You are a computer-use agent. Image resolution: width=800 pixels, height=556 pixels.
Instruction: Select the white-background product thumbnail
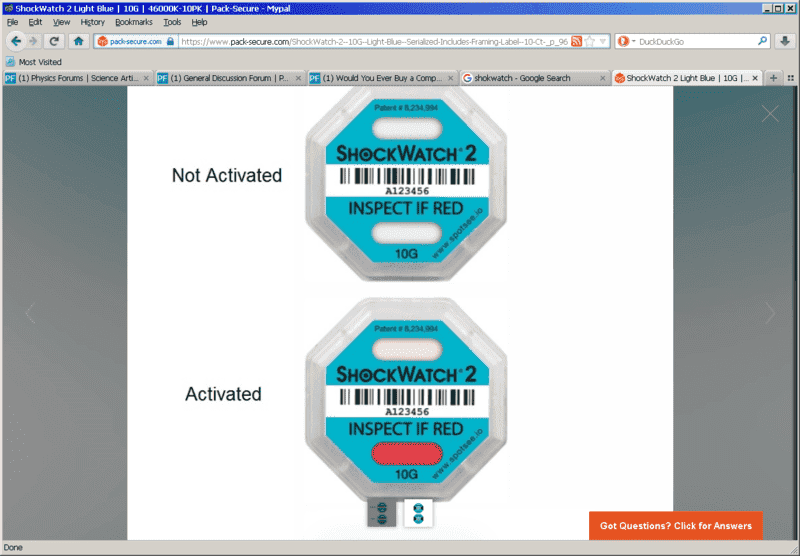click(418, 513)
